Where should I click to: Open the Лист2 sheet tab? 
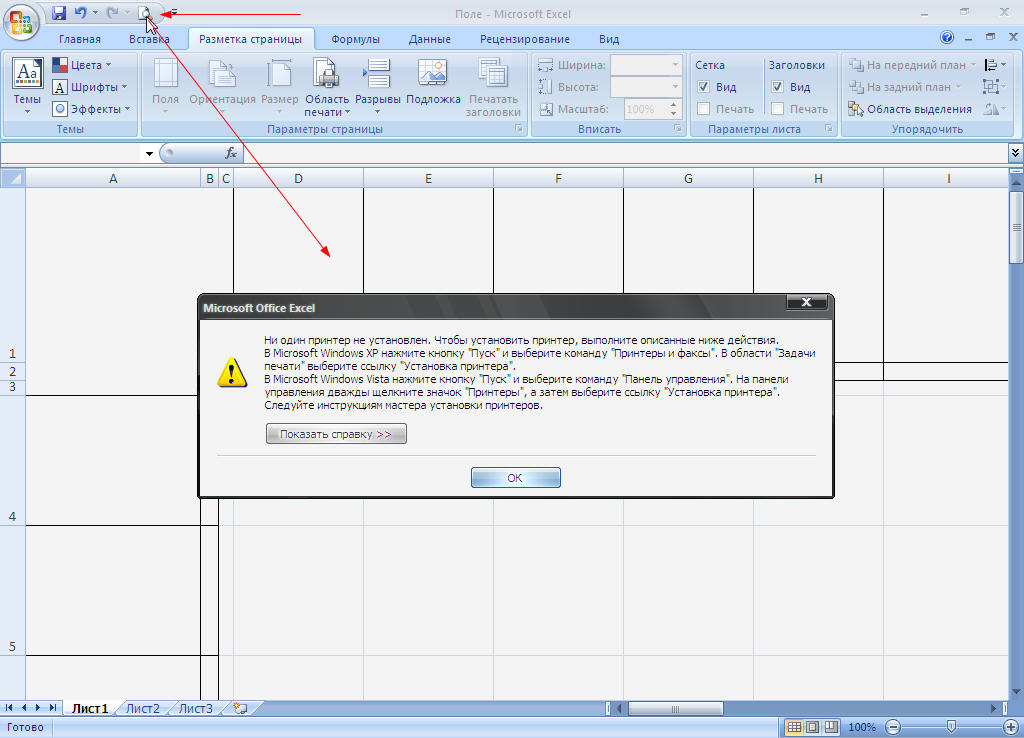click(142, 708)
